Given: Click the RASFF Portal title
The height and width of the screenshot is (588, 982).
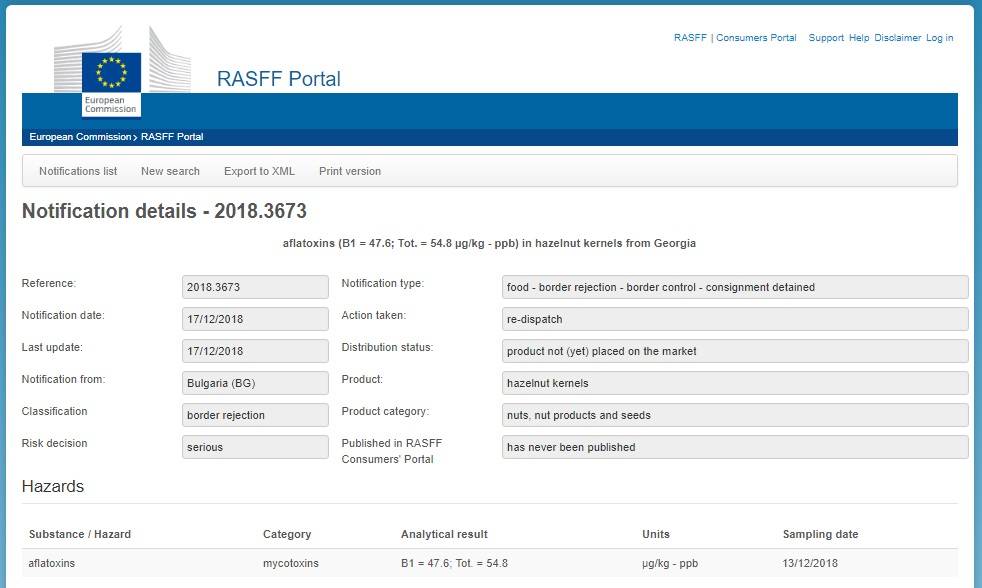Looking at the screenshot, I should (x=279, y=79).
